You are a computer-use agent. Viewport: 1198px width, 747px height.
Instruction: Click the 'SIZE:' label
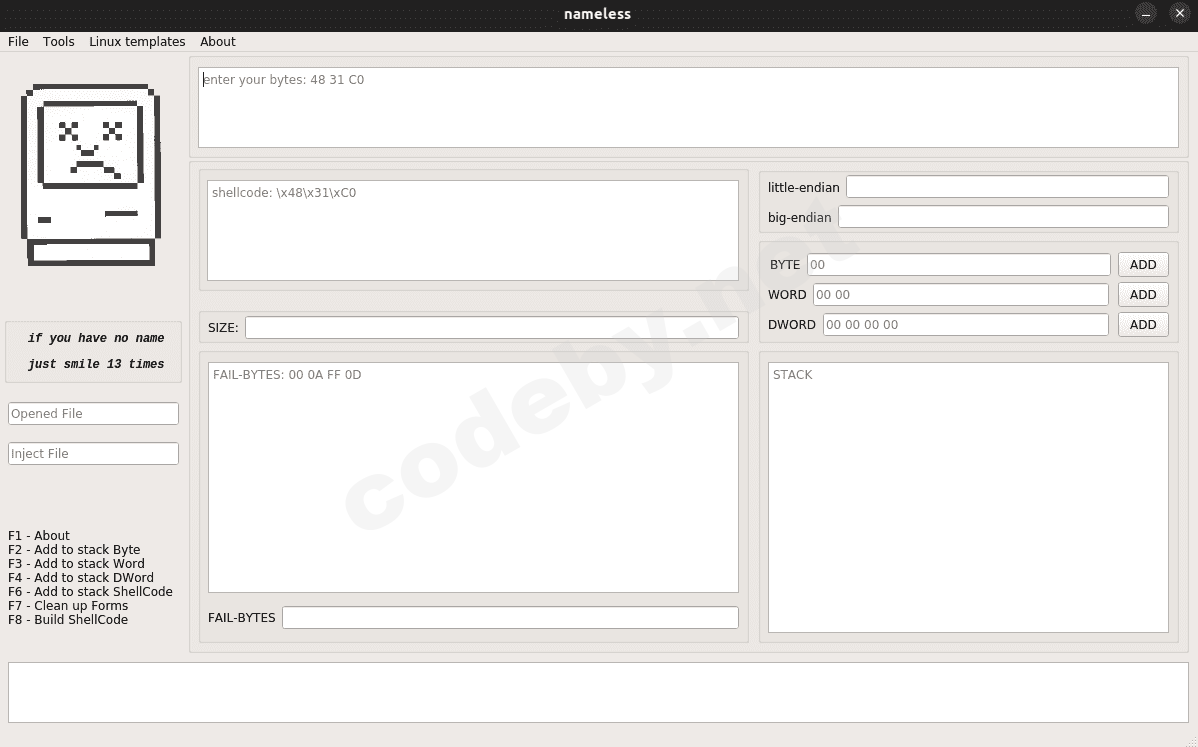(x=223, y=328)
